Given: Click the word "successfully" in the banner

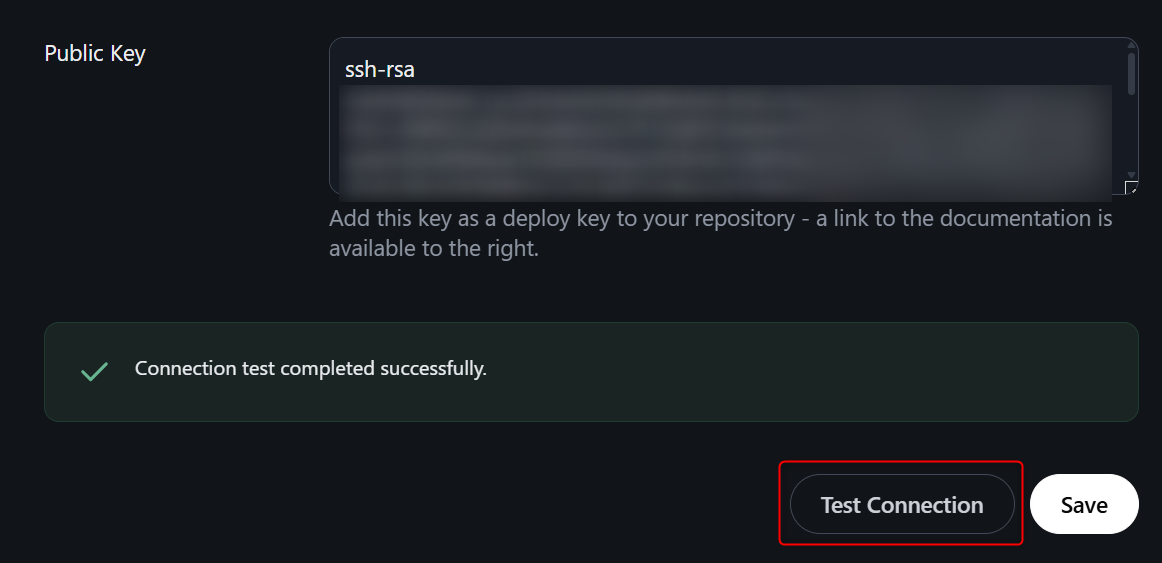Looking at the screenshot, I should [x=432, y=369].
